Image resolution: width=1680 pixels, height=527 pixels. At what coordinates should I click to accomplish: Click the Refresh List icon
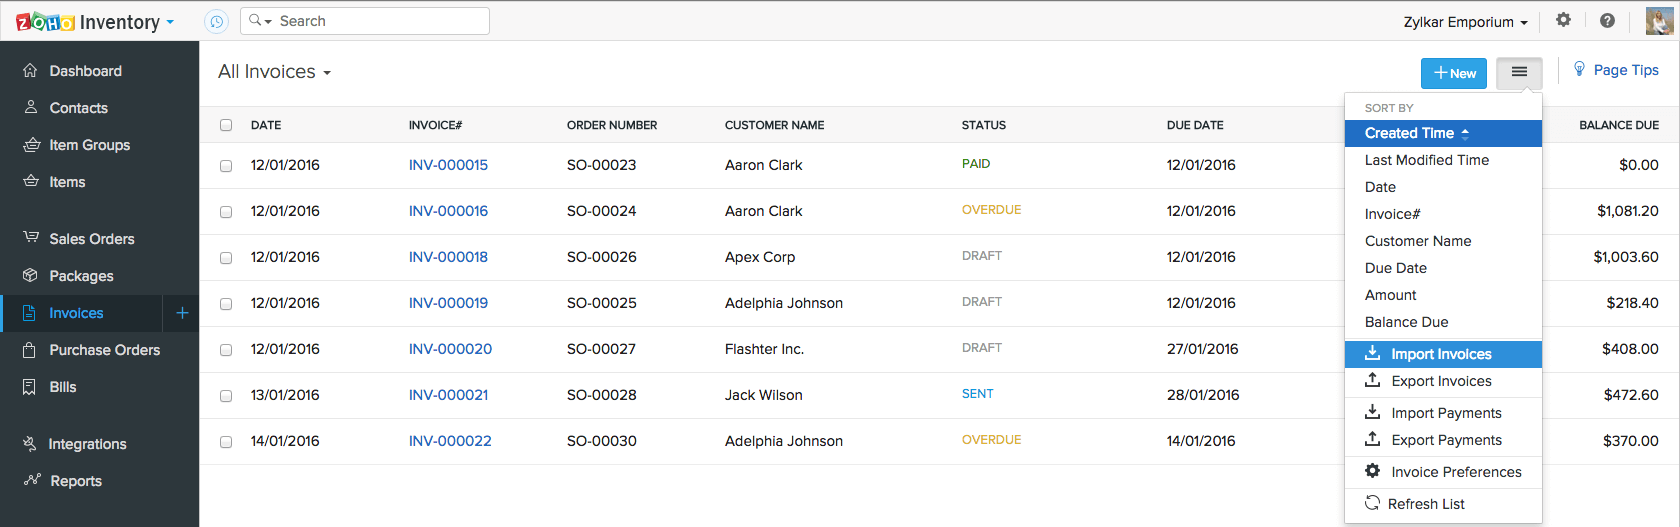coord(1373,503)
